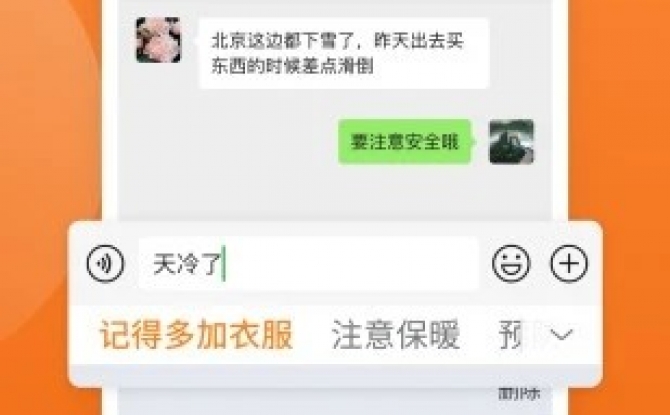
Task: Tap the keyboard strip below the candidate bar
Action: click(335, 375)
